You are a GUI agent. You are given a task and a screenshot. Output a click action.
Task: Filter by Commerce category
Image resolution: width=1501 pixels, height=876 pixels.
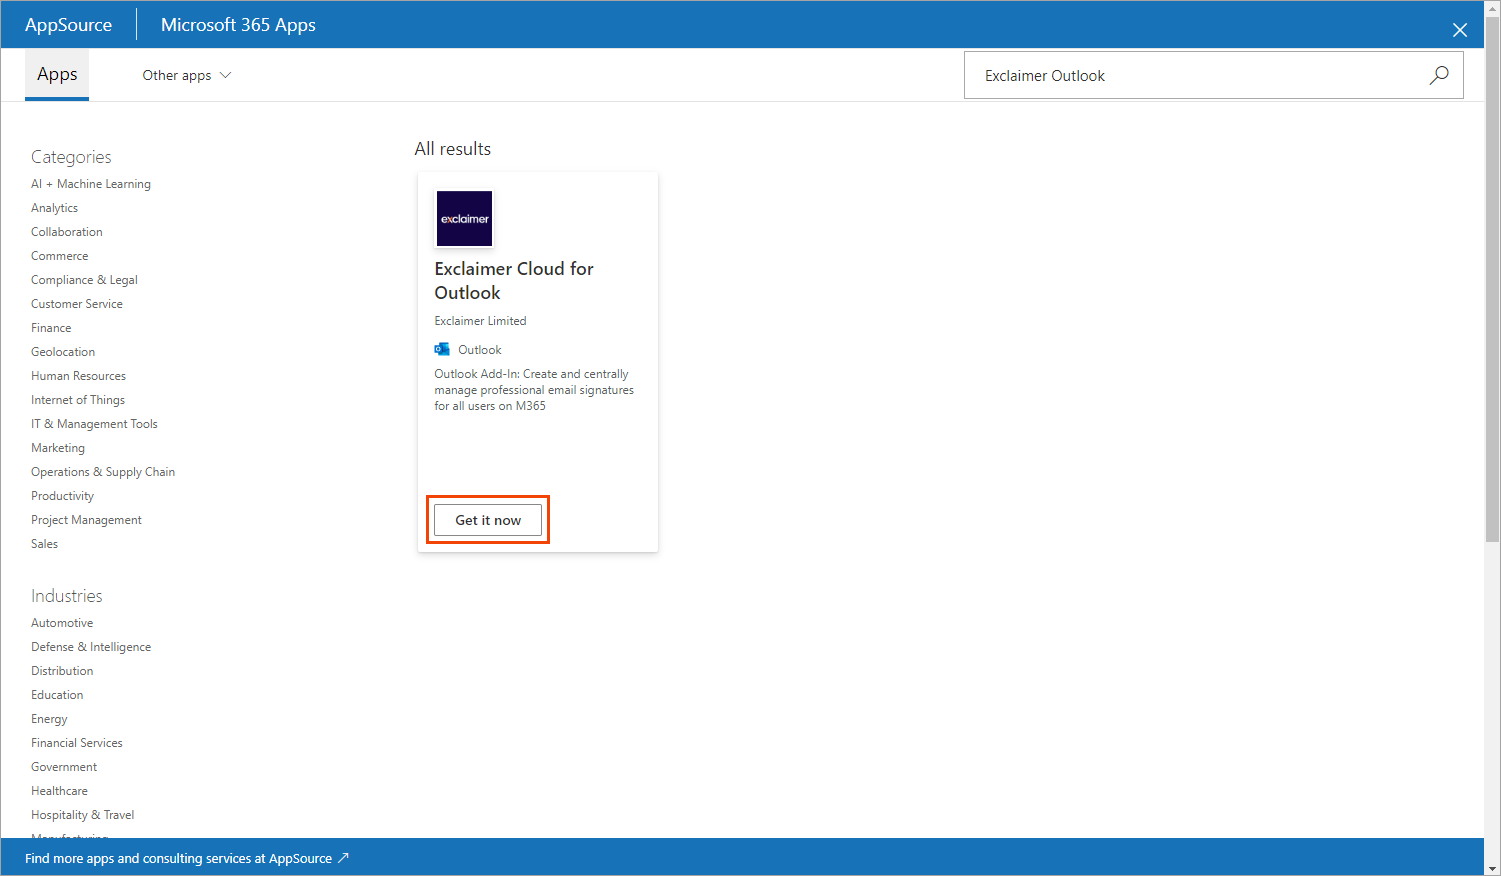(60, 256)
